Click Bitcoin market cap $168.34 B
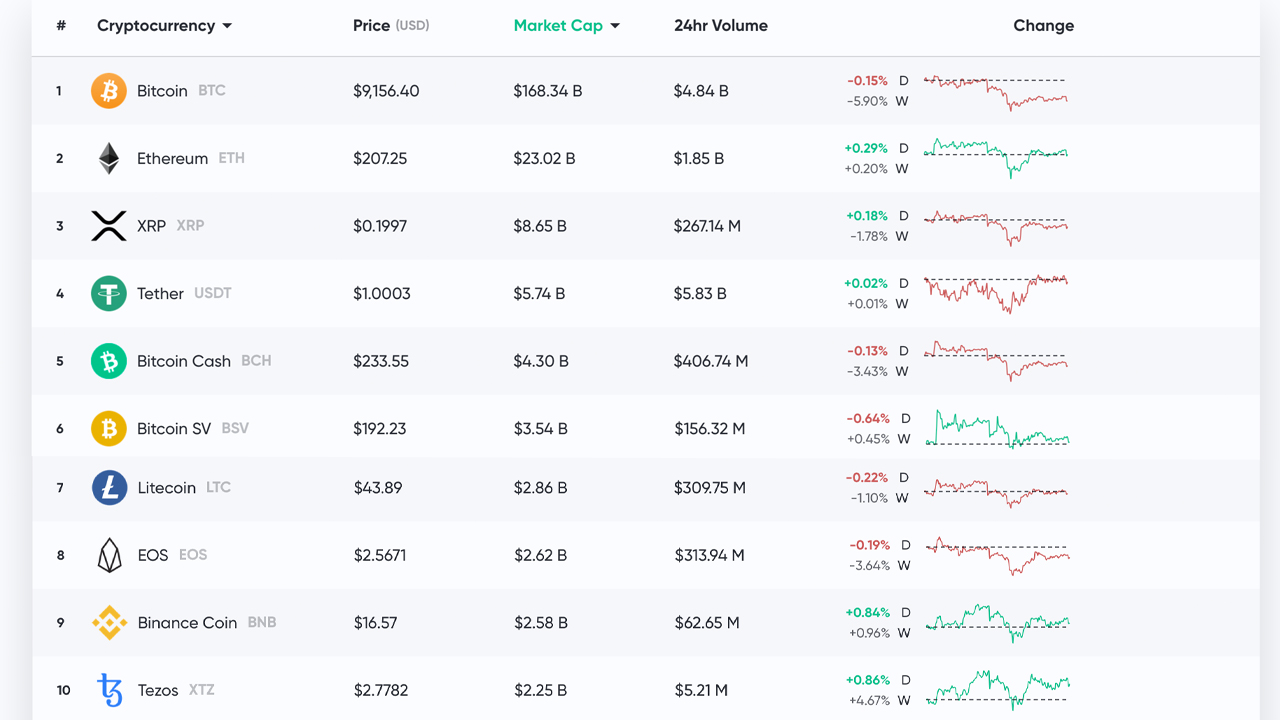1280x720 pixels. point(548,91)
